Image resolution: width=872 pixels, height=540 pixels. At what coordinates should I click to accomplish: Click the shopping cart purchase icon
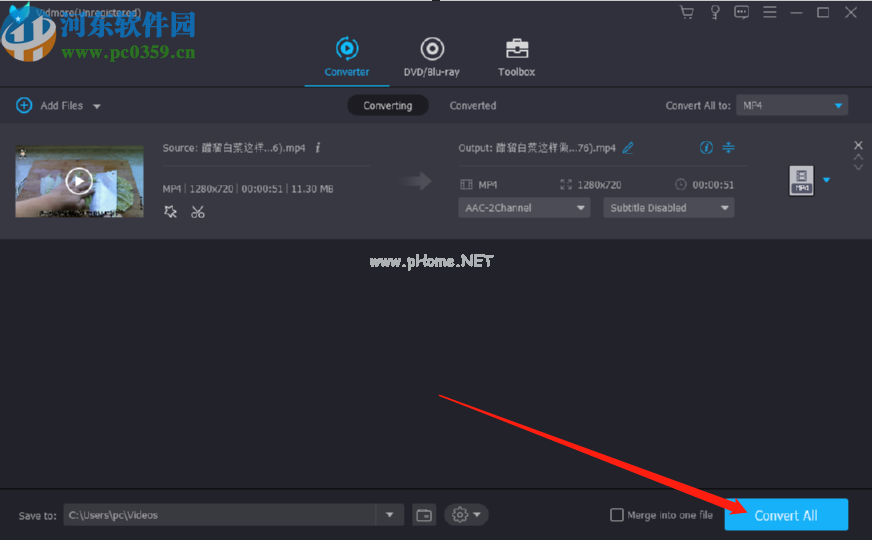click(x=686, y=12)
